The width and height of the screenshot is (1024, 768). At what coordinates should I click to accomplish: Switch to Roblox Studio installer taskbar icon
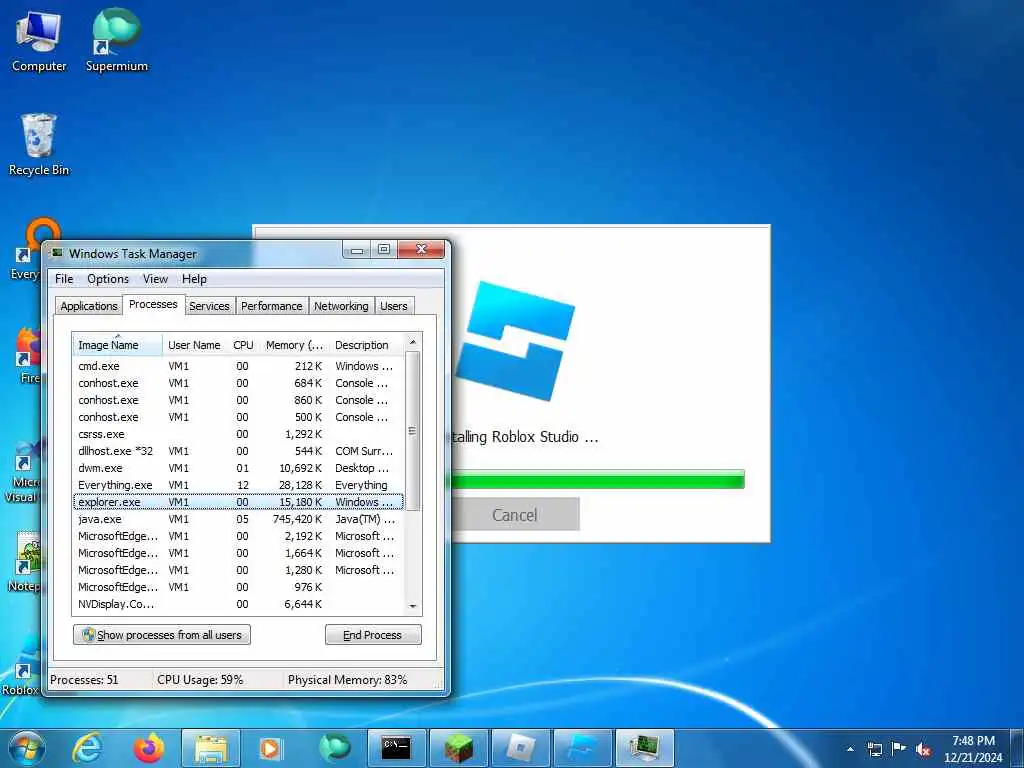583,748
